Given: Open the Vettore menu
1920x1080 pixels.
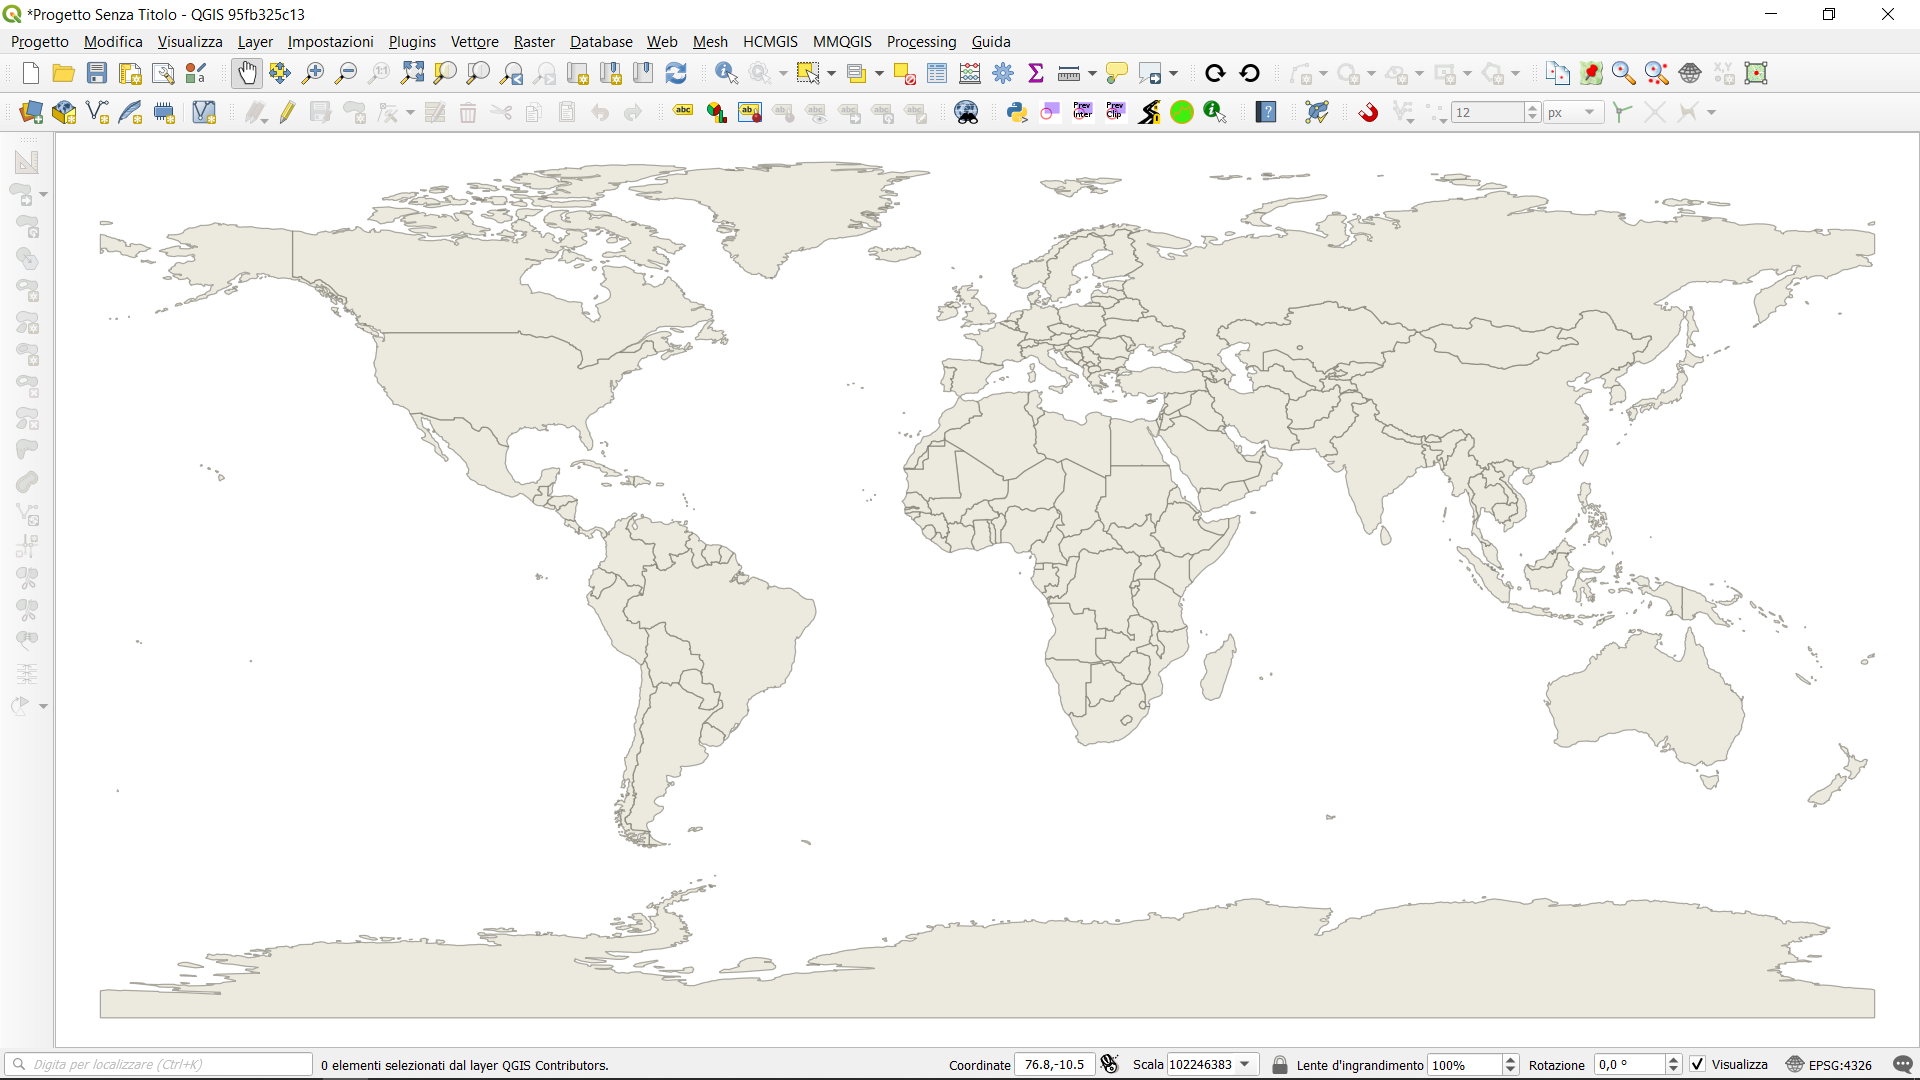Looking at the screenshot, I should click(474, 41).
